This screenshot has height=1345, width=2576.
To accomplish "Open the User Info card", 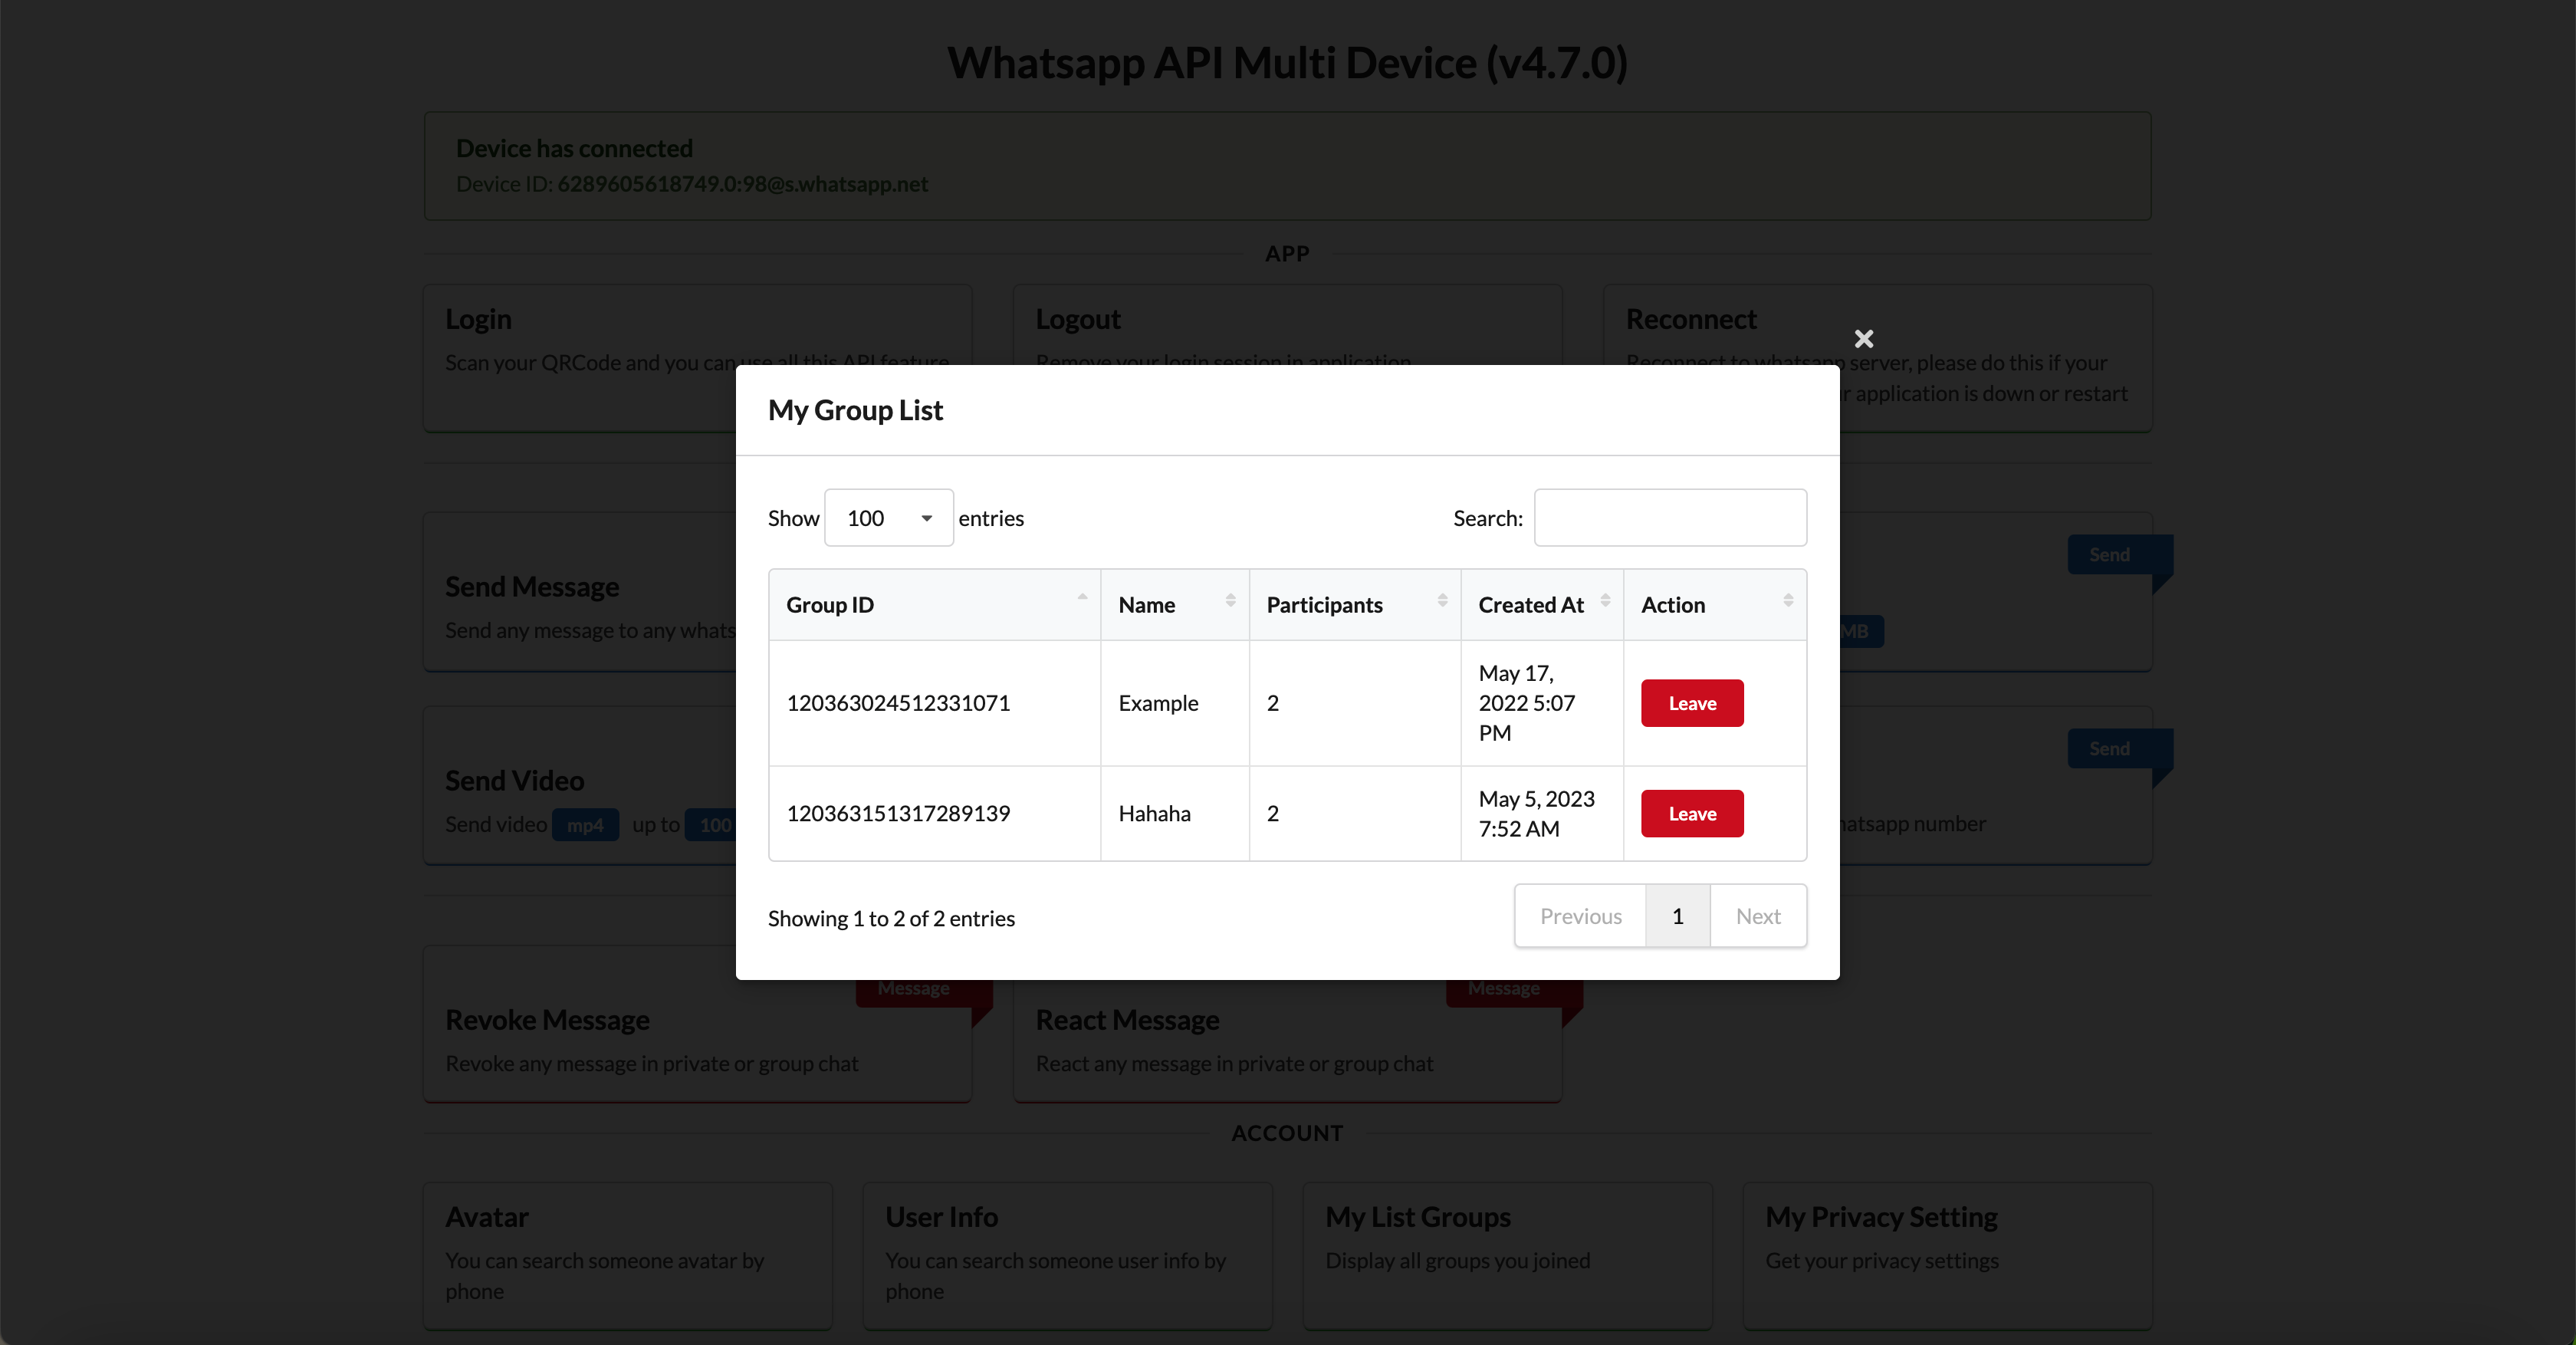I will coord(1067,1254).
